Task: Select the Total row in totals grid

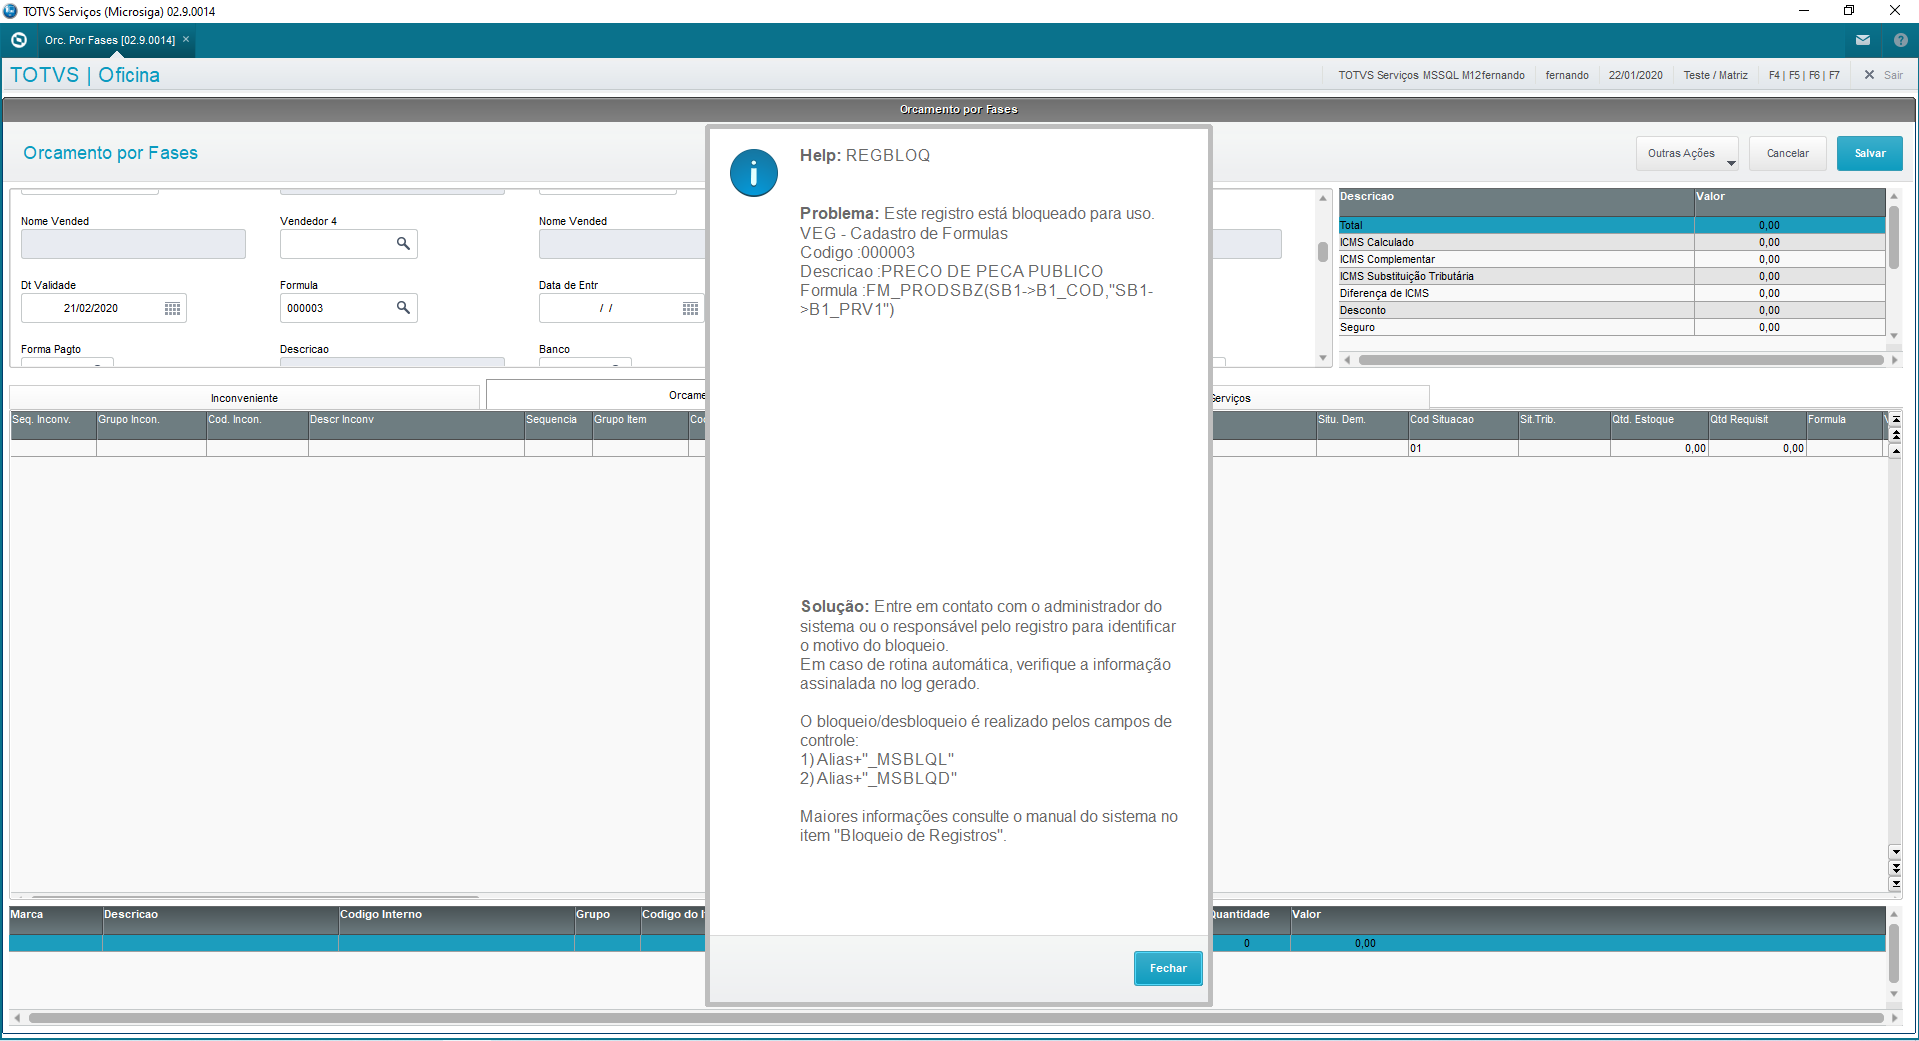Action: [1612, 225]
